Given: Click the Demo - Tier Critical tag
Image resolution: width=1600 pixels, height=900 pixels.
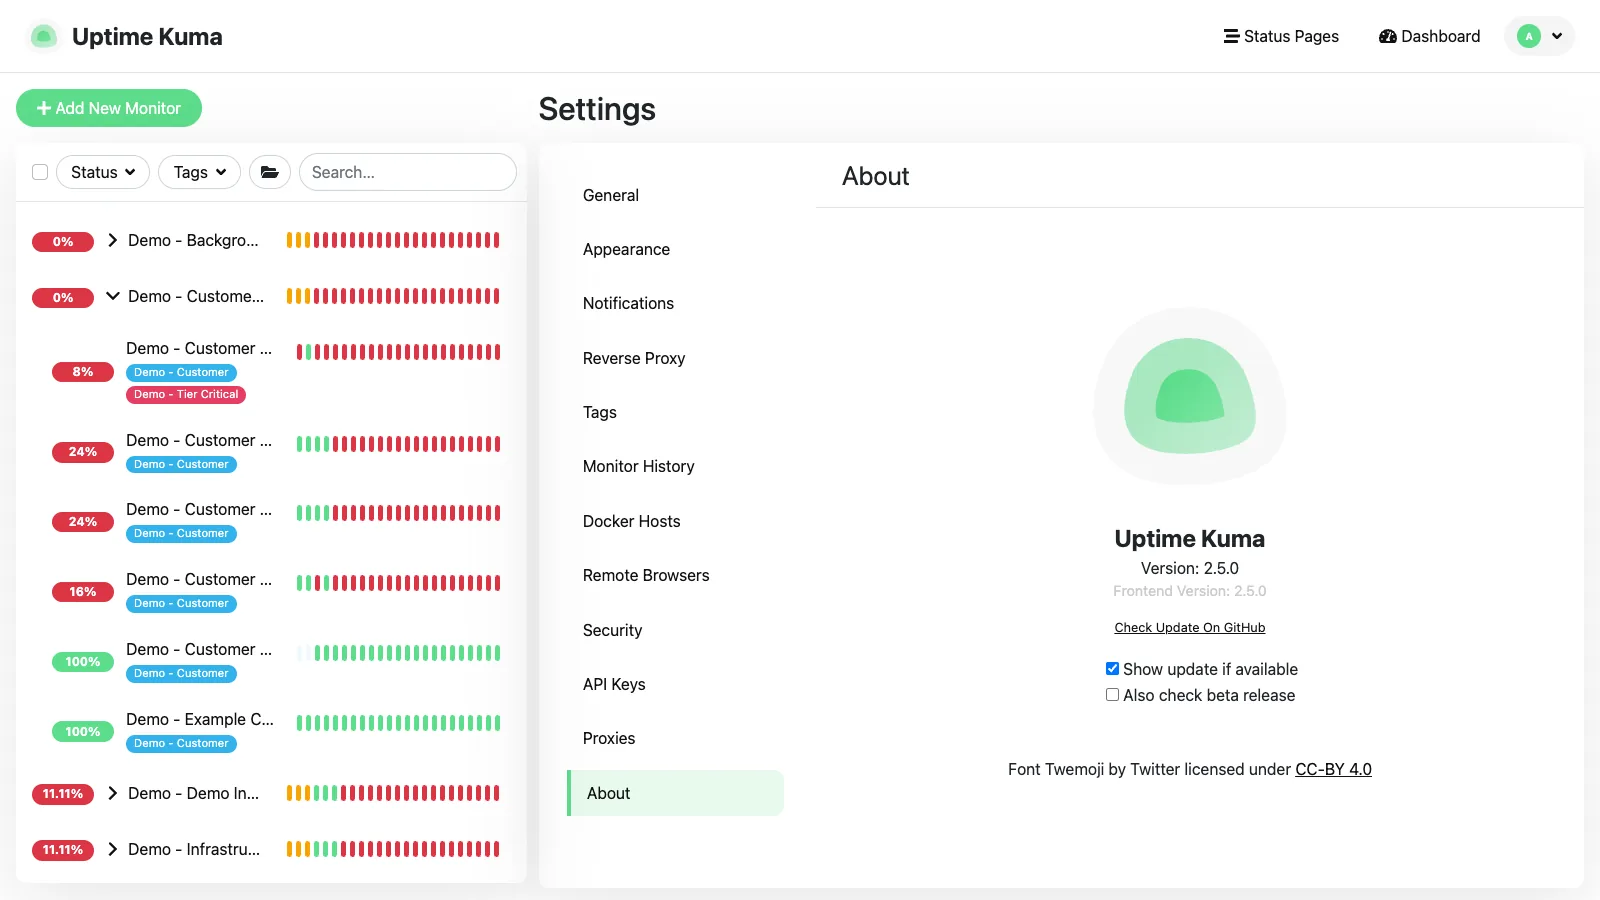Looking at the screenshot, I should [186, 395].
